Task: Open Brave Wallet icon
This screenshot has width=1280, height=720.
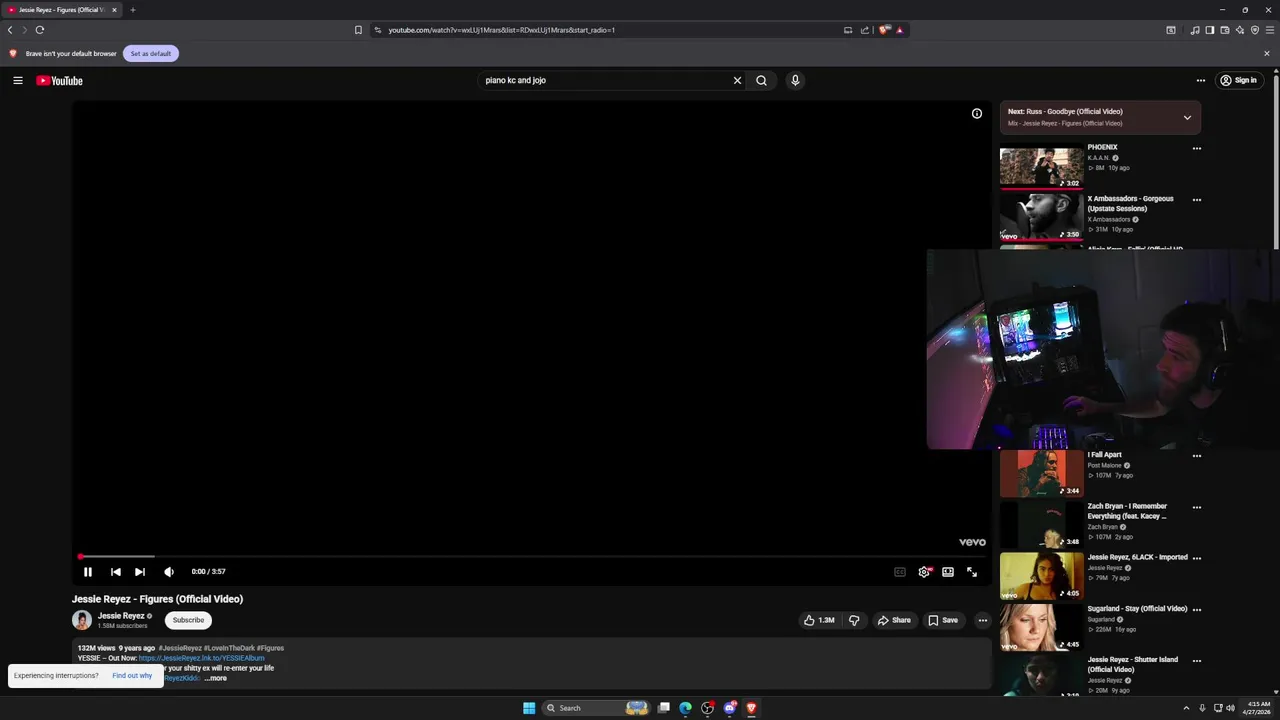Action: click(x=1224, y=30)
